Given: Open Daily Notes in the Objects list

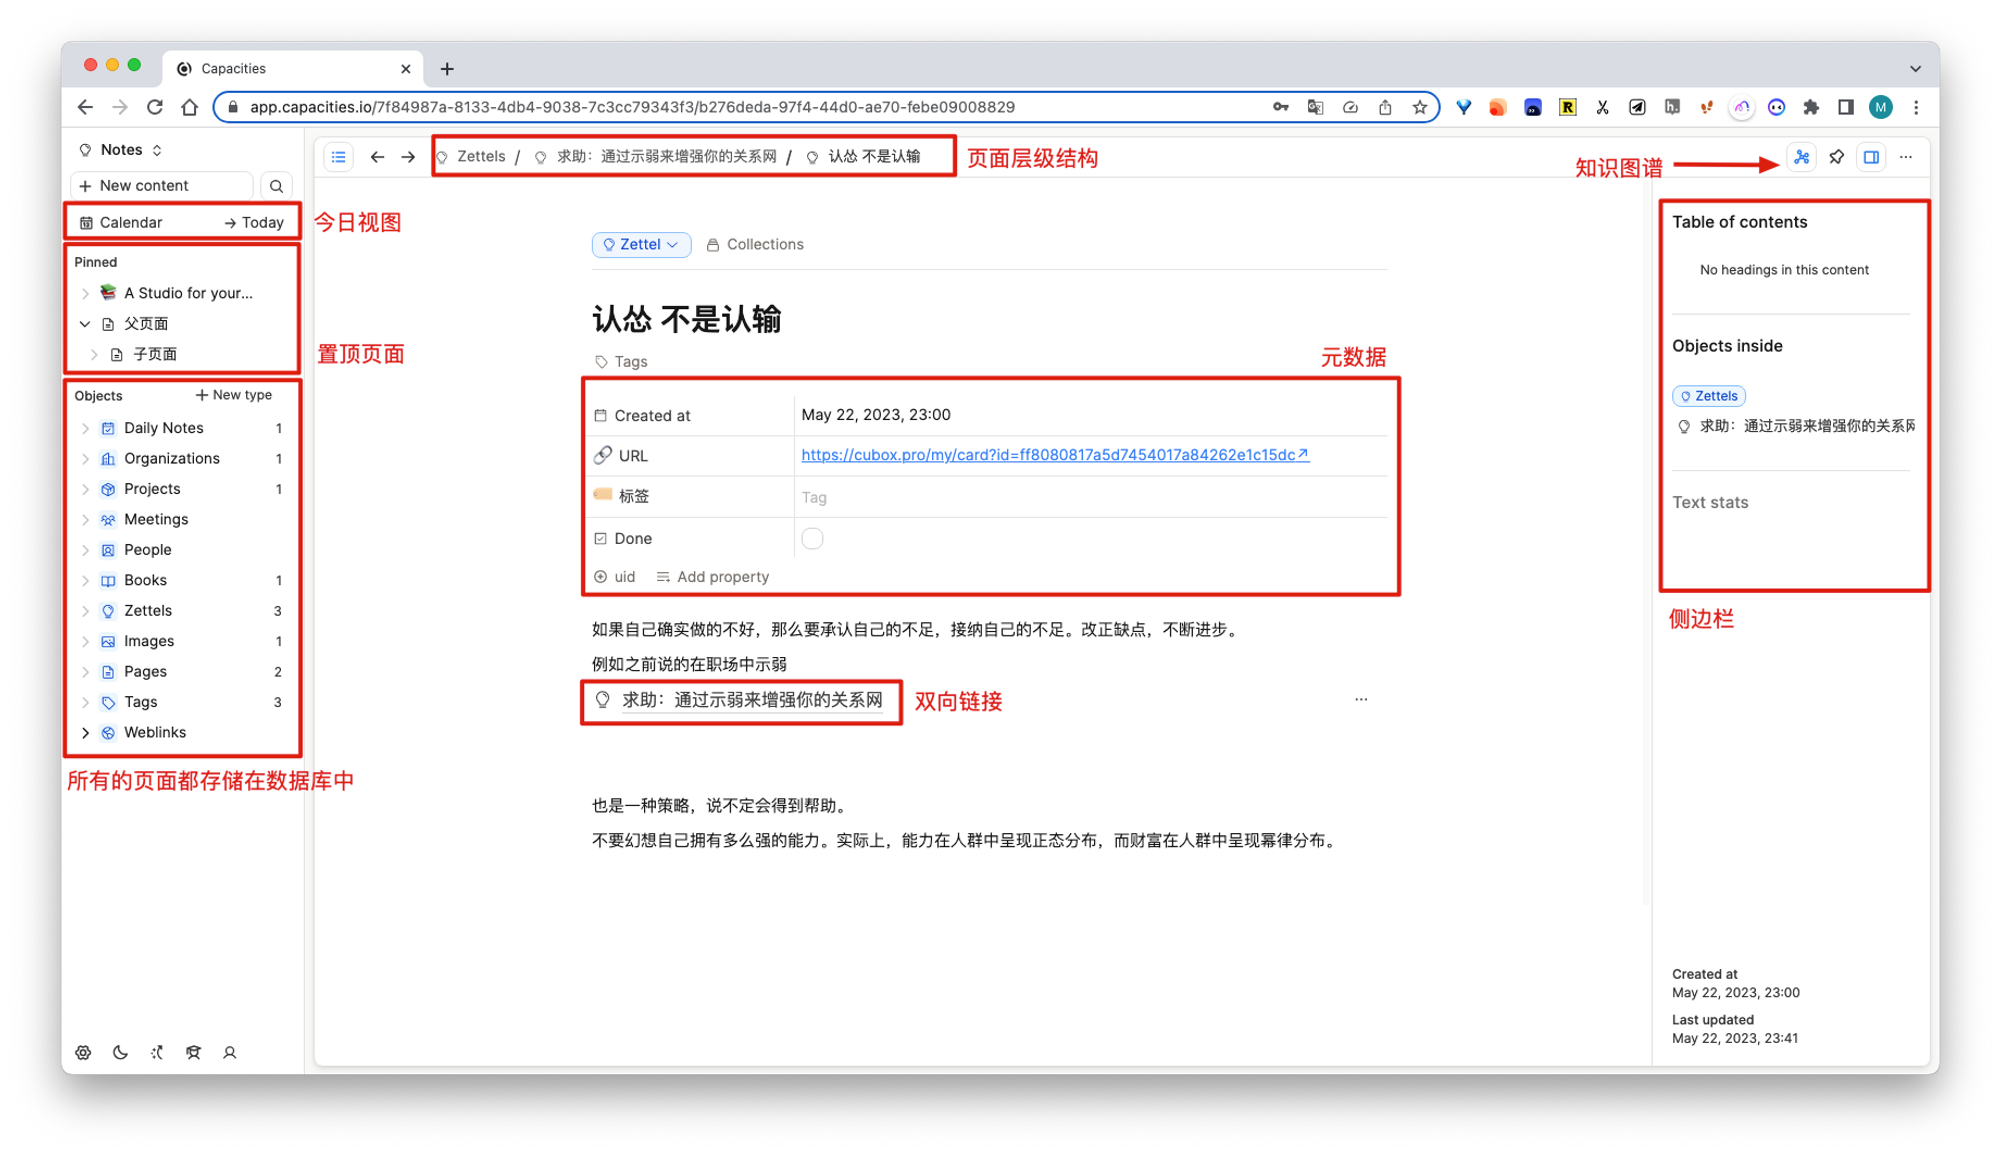Looking at the screenshot, I should tap(163, 428).
